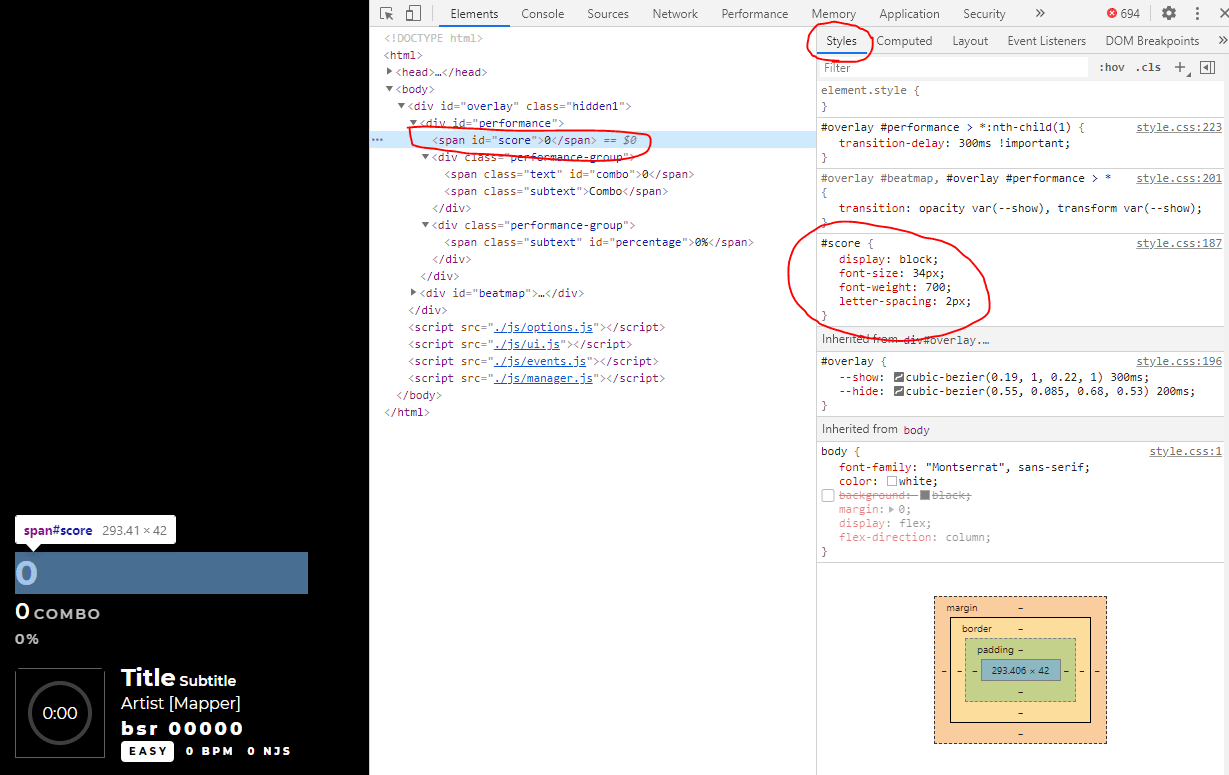Select the Computed sidebar tab

pyautogui.click(x=904, y=41)
